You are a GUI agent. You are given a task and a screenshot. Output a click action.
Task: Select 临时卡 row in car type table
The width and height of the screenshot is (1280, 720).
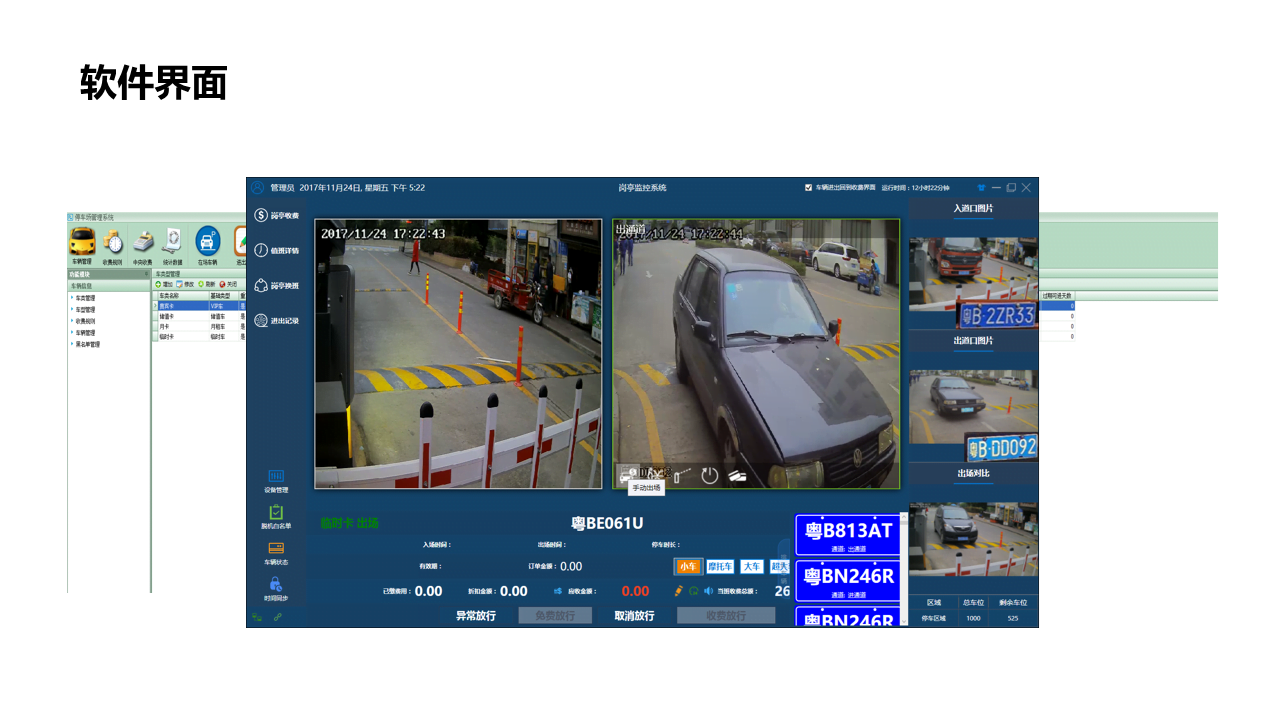tap(199, 337)
